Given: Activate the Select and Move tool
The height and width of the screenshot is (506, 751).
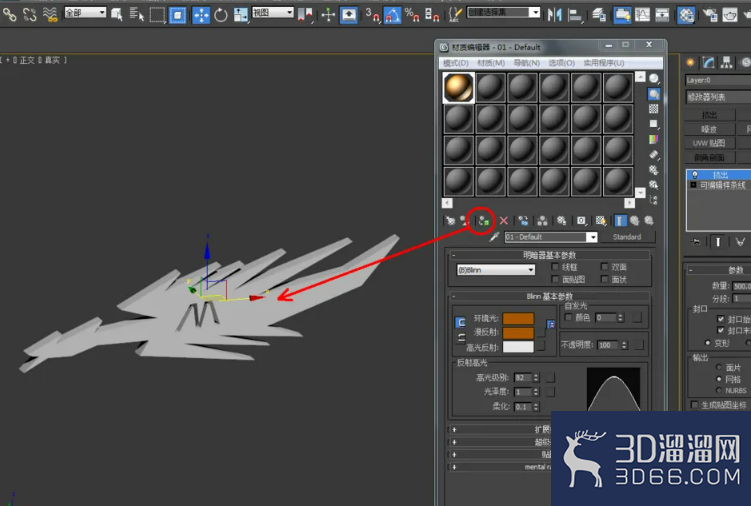Looking at the screenshot, I should tap(201, 15).
